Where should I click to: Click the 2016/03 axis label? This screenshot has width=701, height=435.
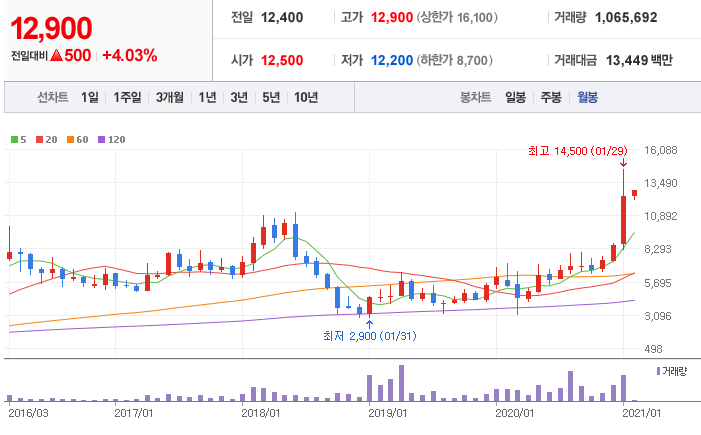tap(28, 413)
